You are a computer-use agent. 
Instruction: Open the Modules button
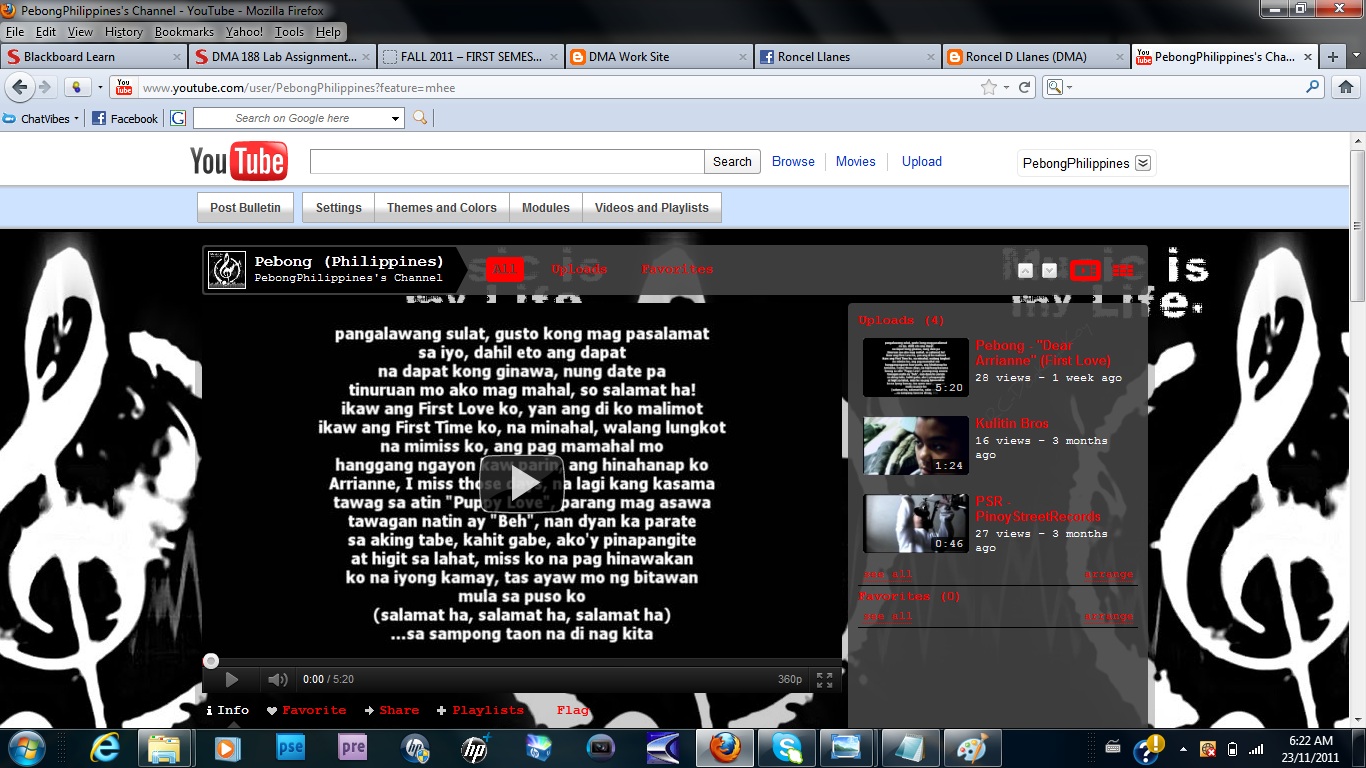click(x=546, y=208)
